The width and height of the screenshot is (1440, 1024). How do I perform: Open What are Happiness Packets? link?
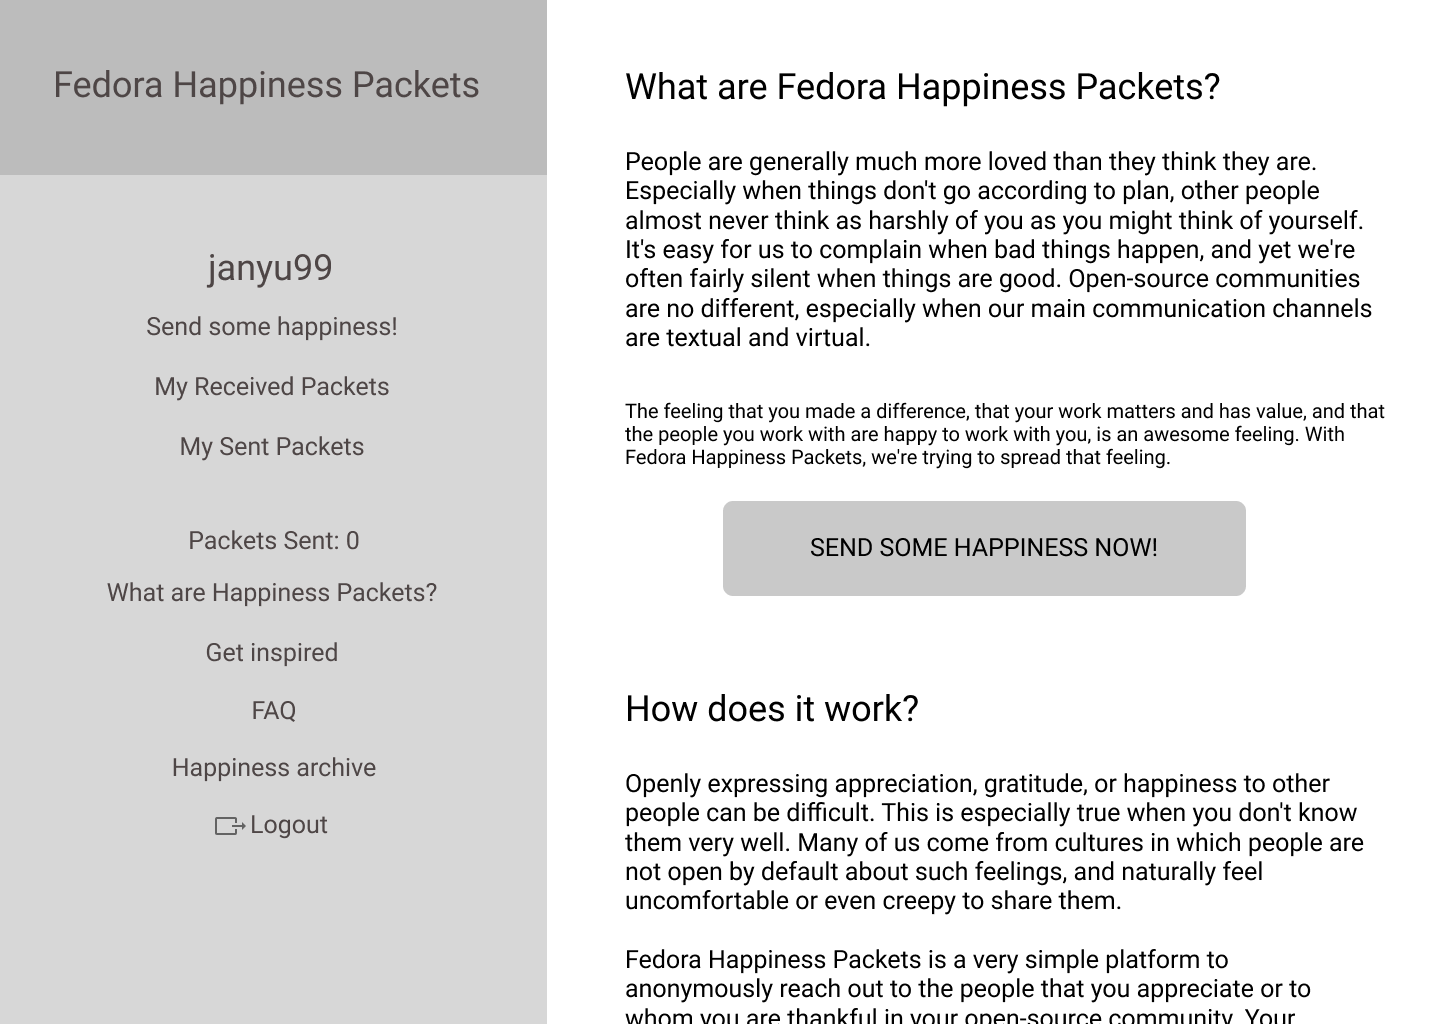pyautogui.click(x=272, y=593)
